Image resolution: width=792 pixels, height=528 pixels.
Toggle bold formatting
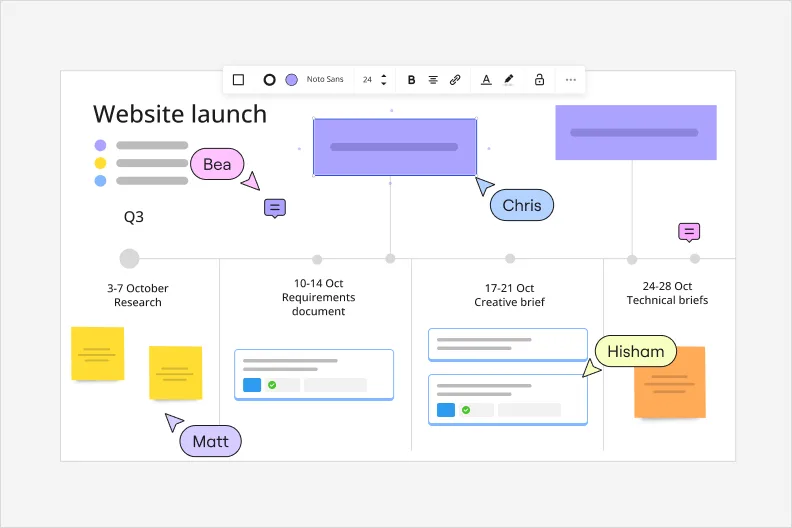pyautogui.click(x=411, y=80)
